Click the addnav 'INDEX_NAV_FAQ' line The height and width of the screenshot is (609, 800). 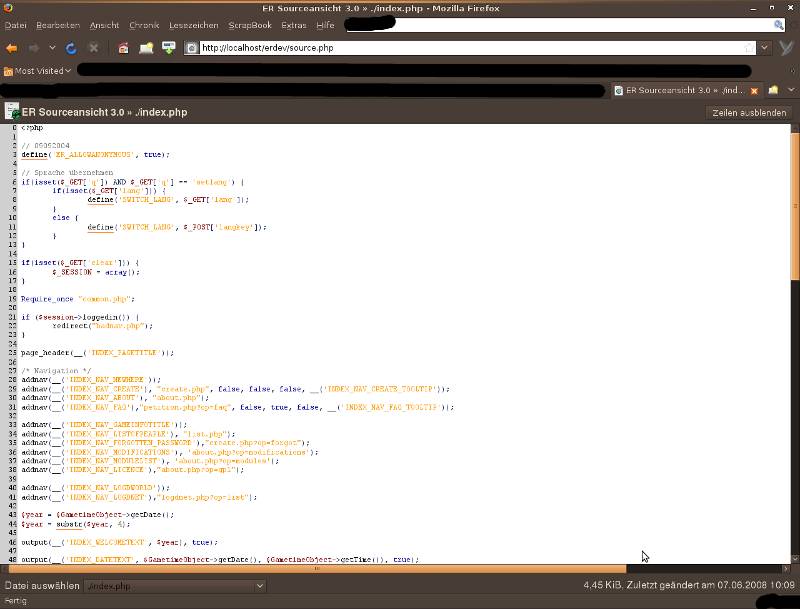[238, 407]
